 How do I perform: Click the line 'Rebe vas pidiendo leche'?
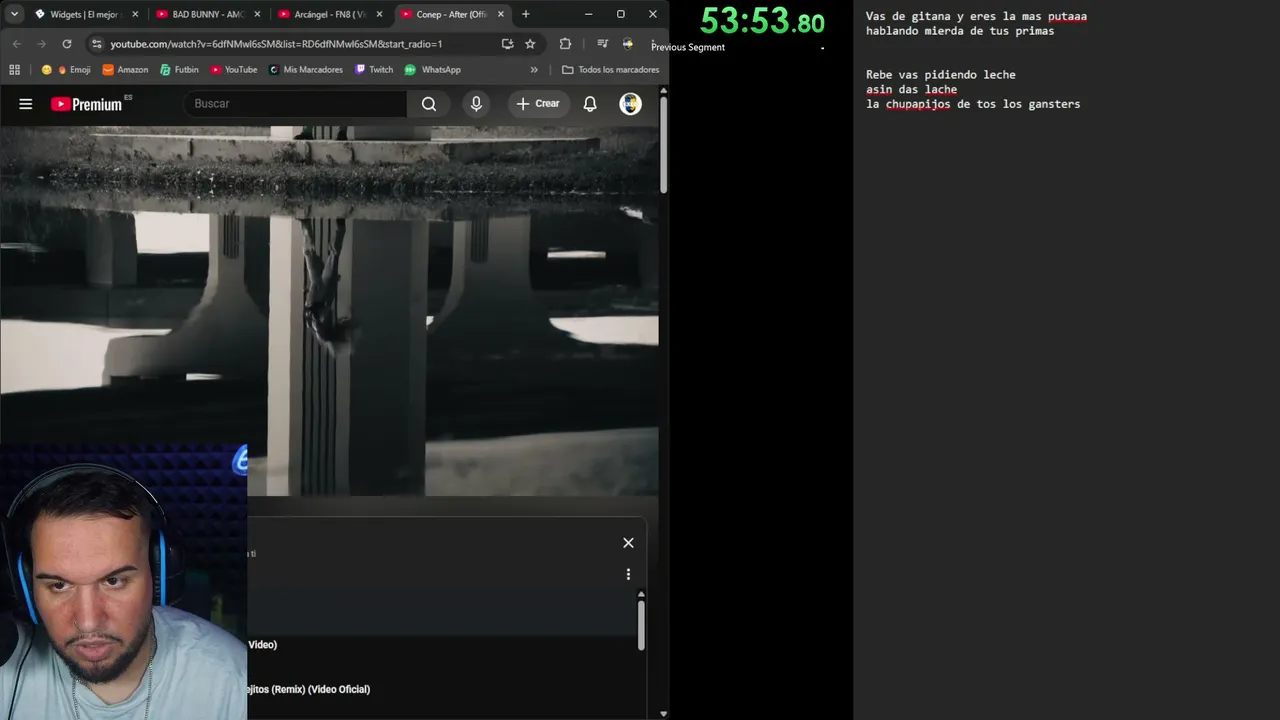pyautogui.click(x=941, y=75)
